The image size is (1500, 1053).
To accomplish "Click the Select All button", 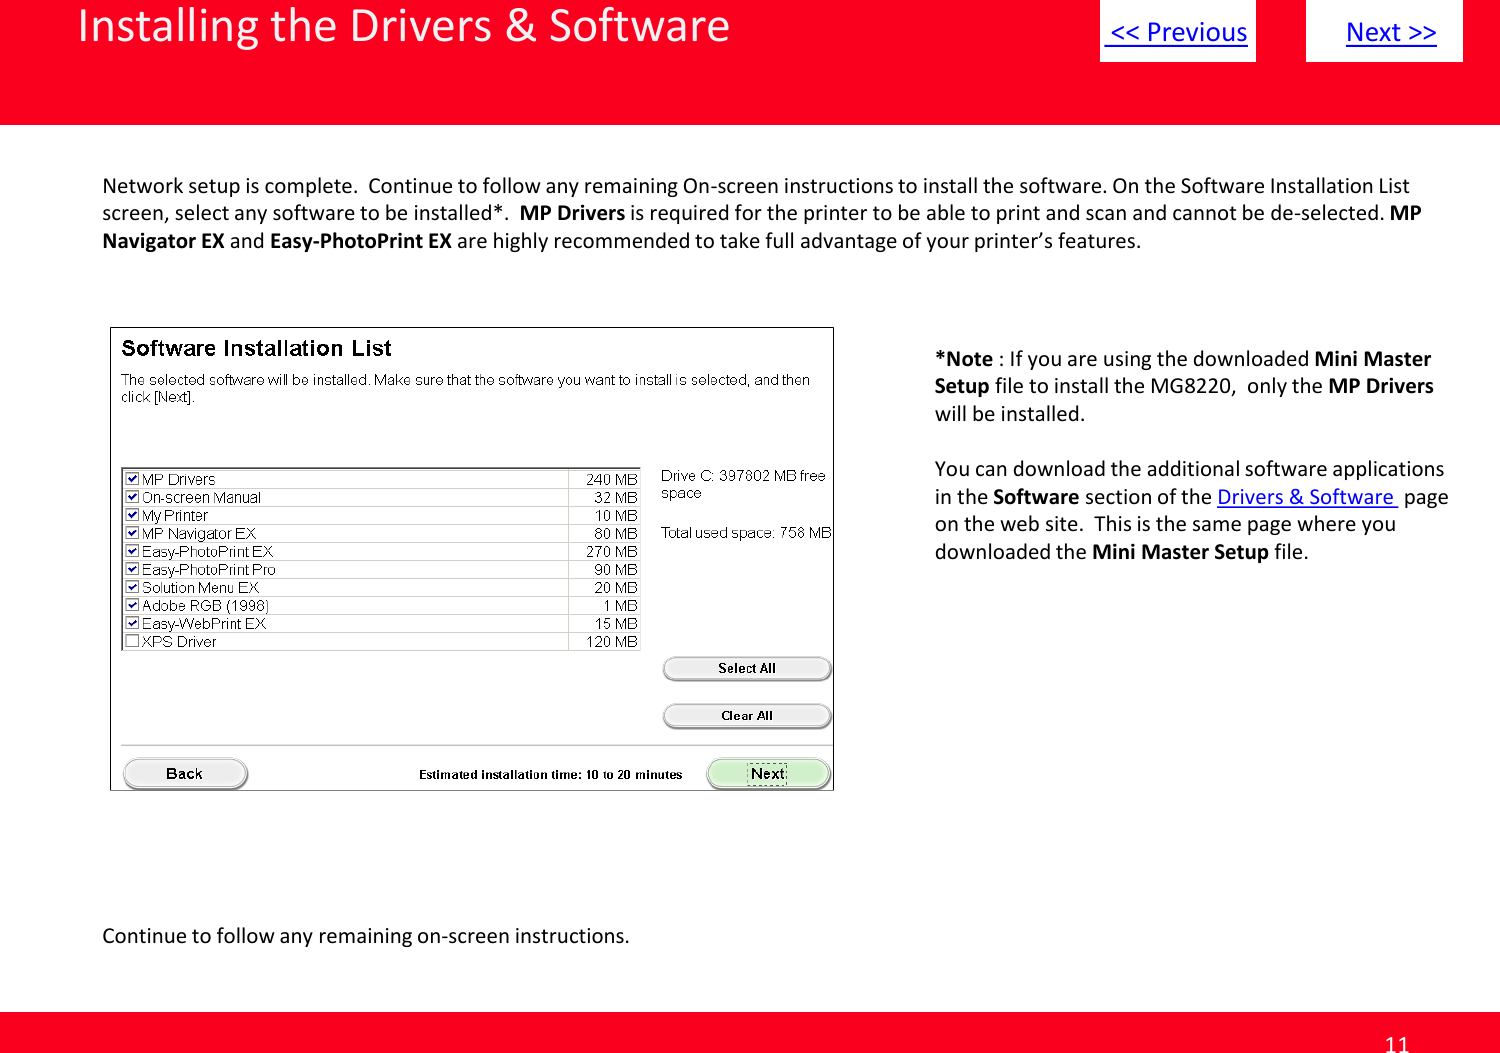I will (747, 669).
